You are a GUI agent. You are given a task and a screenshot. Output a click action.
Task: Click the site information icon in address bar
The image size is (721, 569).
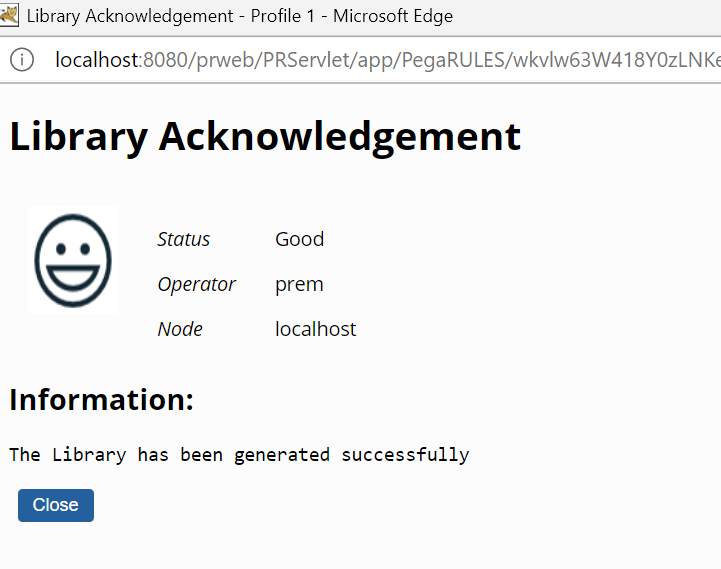pos(22,60)
